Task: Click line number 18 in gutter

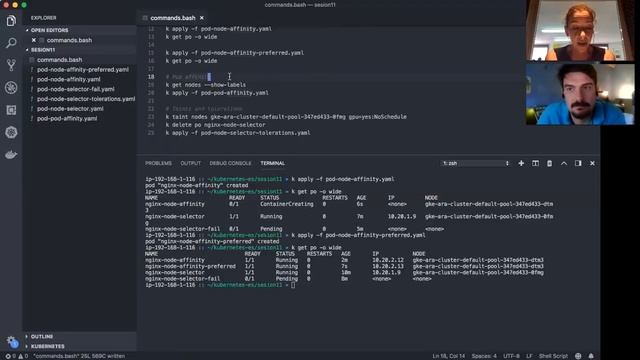Action: (x=151, y=77)
